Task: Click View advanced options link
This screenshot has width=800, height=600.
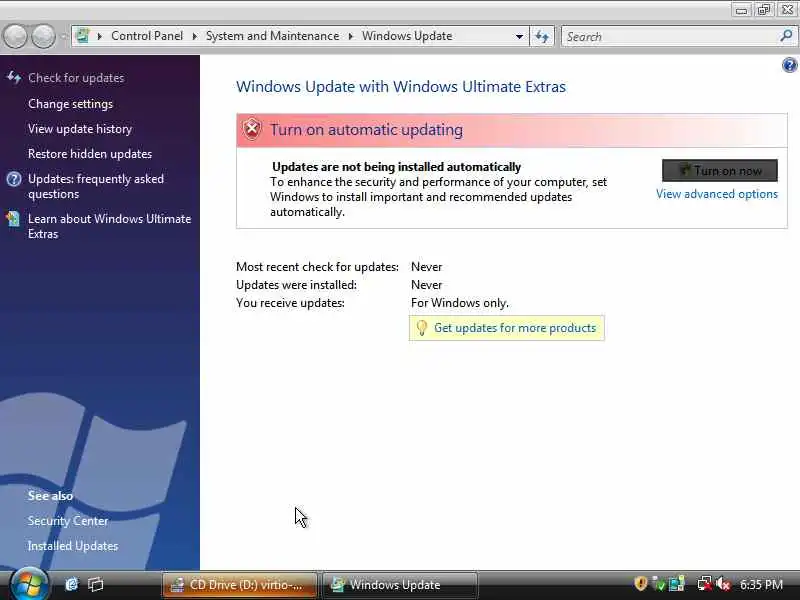Action: (717, 194)
